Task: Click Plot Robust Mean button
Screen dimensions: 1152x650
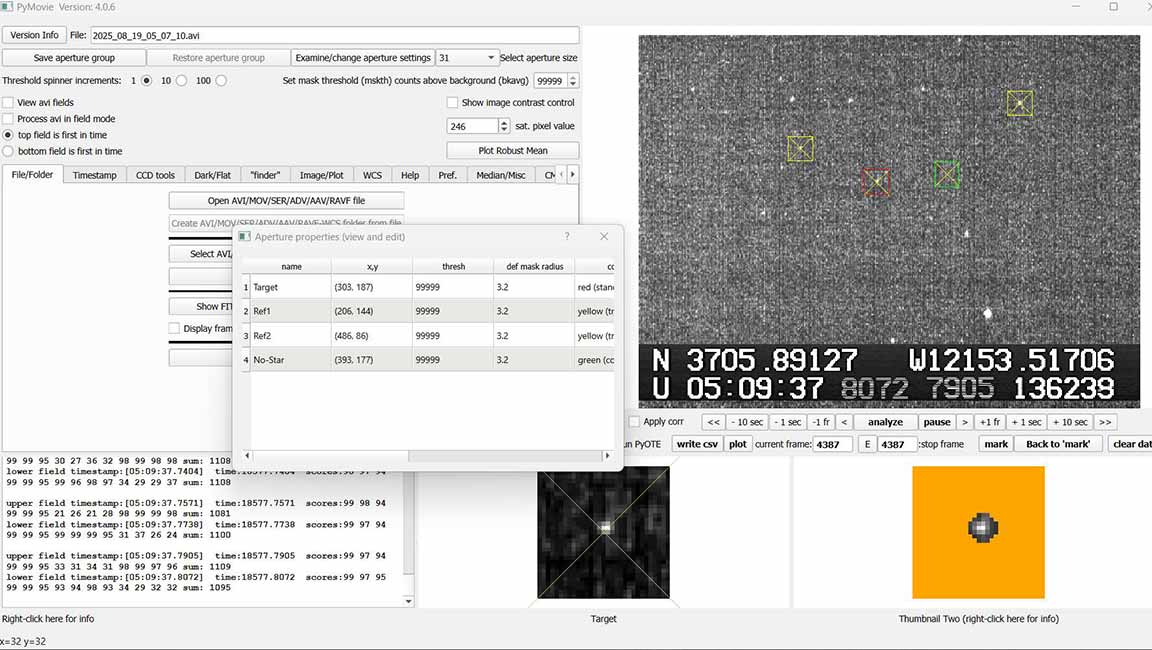Action: coord(513,151)
